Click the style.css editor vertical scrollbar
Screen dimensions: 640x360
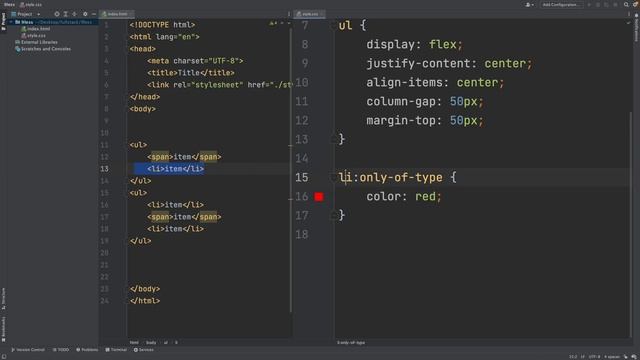pyautogui.click(x=631, y=224)
